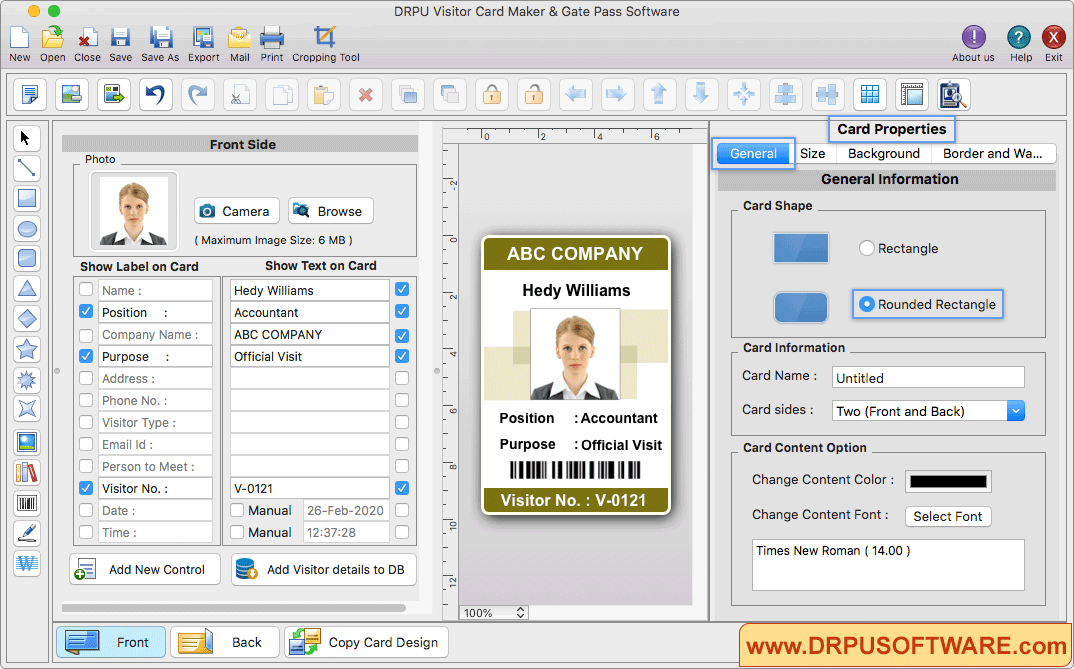1074x669 pixels.
Task: Enable the Company Name label checkbox
Action: click(86, 335)
